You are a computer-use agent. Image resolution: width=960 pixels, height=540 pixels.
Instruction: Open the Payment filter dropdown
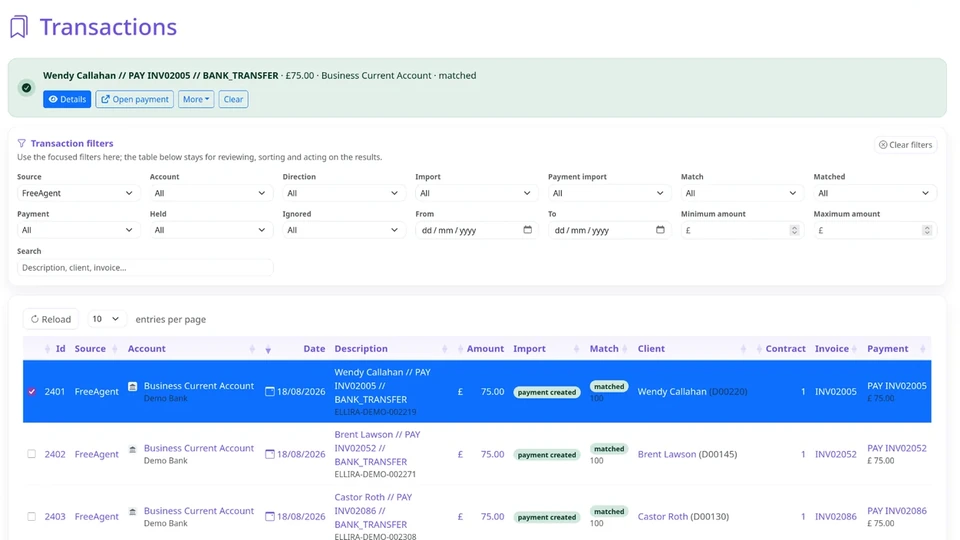[x=77, y=230]
